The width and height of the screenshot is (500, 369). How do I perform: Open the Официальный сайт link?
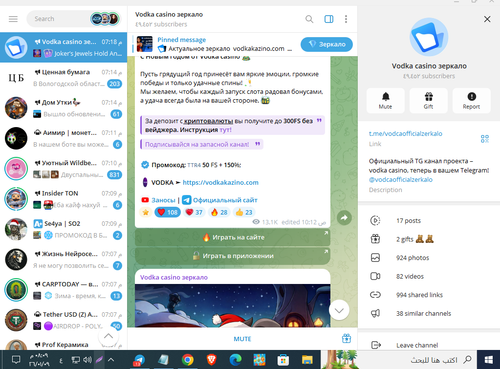[225, 200]
